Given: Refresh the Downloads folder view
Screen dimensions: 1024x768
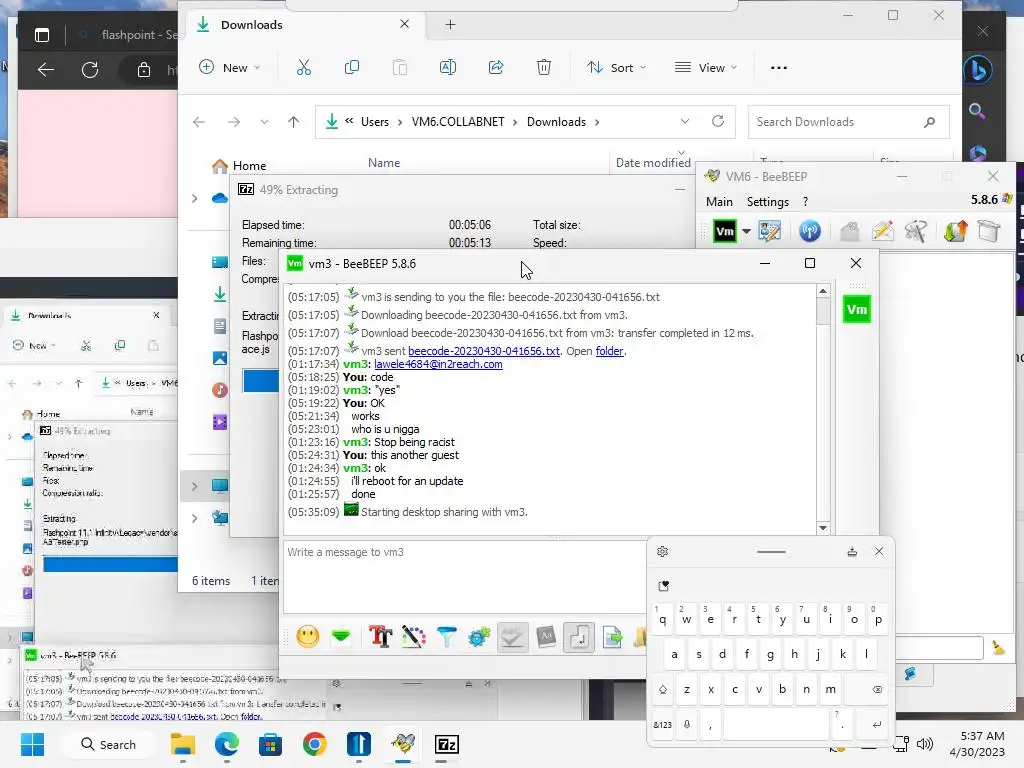Looking at the screenshot, I should [x=718, y=121].
